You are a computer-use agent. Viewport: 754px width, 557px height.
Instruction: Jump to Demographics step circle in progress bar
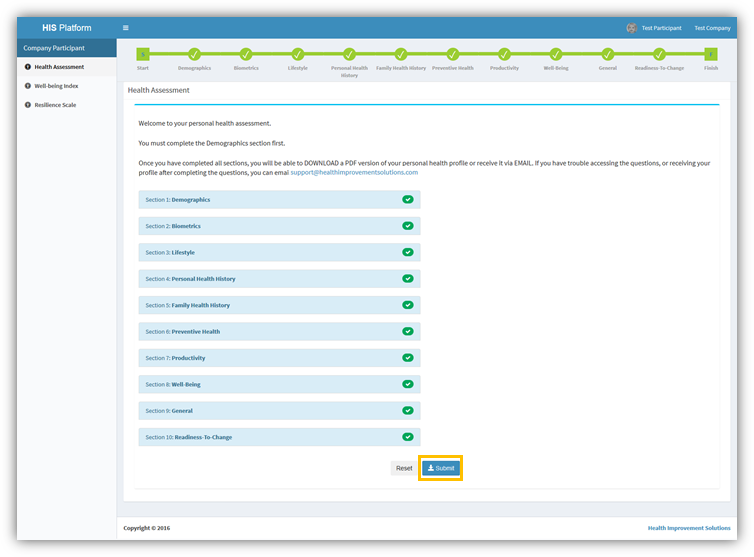pos(194,54)
